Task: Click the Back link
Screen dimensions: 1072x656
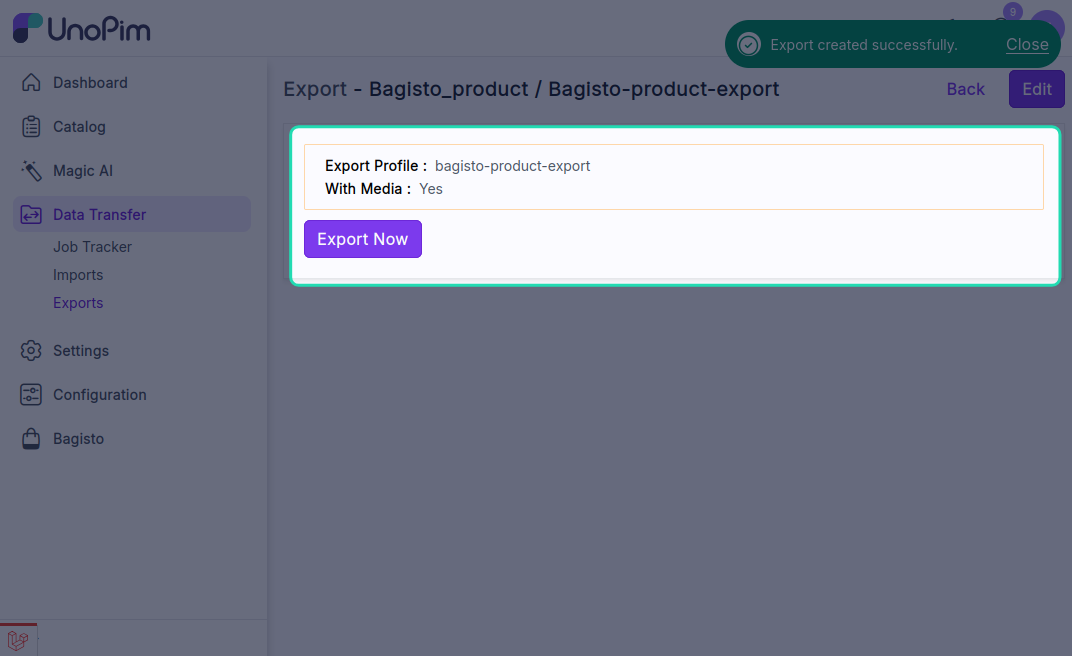Action: tap(965, 89)
